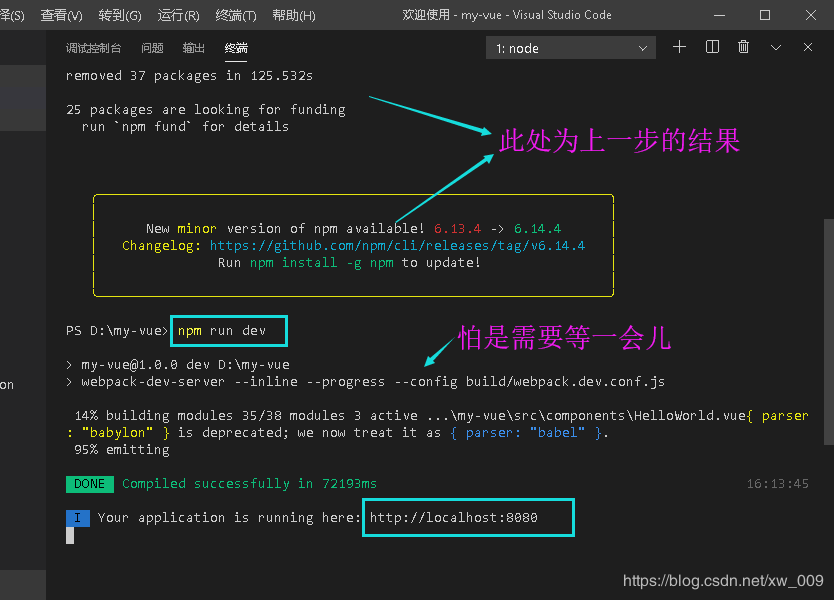This screenshot has height=600, width=834.
Task: Click the green DONE badge
Action: (x=89, y=484)
